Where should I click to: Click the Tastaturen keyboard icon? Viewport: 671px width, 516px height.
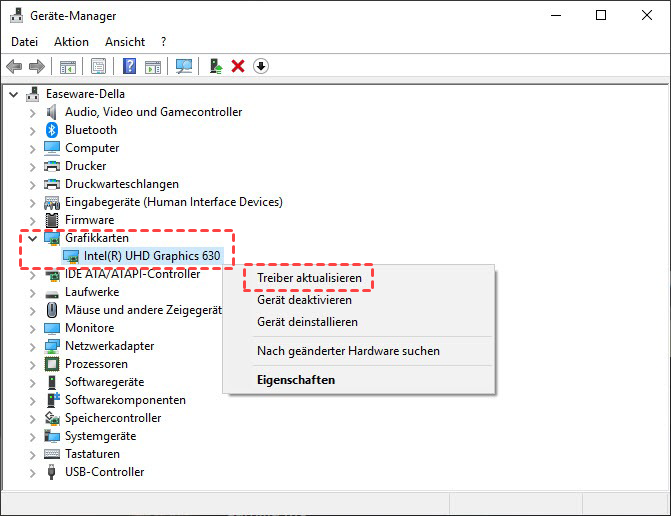coord(52,454)
